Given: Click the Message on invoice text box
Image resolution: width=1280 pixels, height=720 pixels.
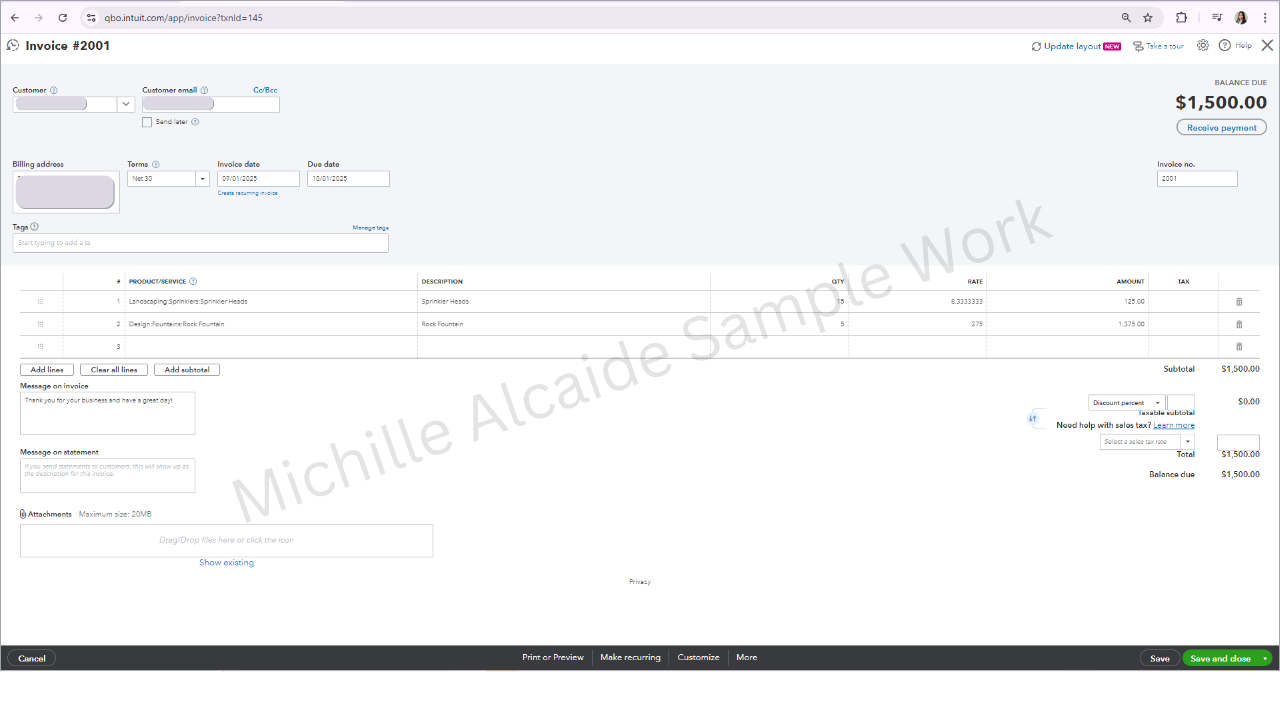Looking at the screenshot, I should click(108, 413).
